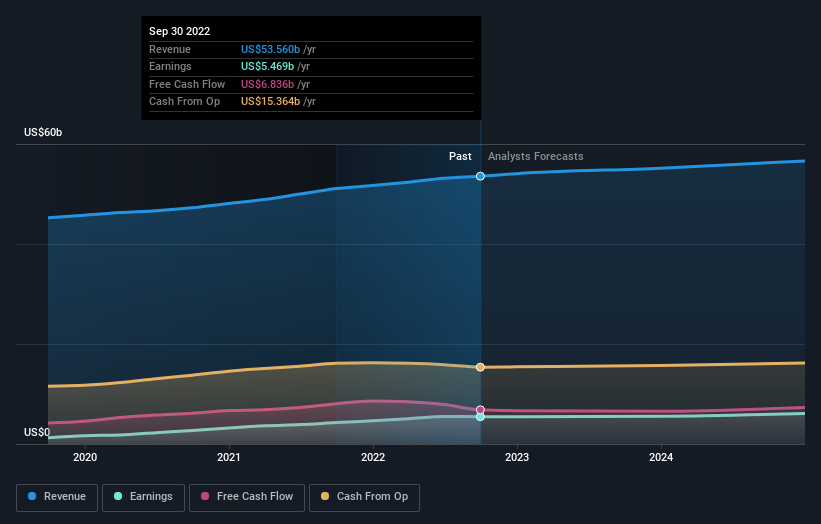Image resolution: width=821 pixels, height=524 pixels.
Task: Click the US$53.560b revenue value
Action: click(270, 49)
